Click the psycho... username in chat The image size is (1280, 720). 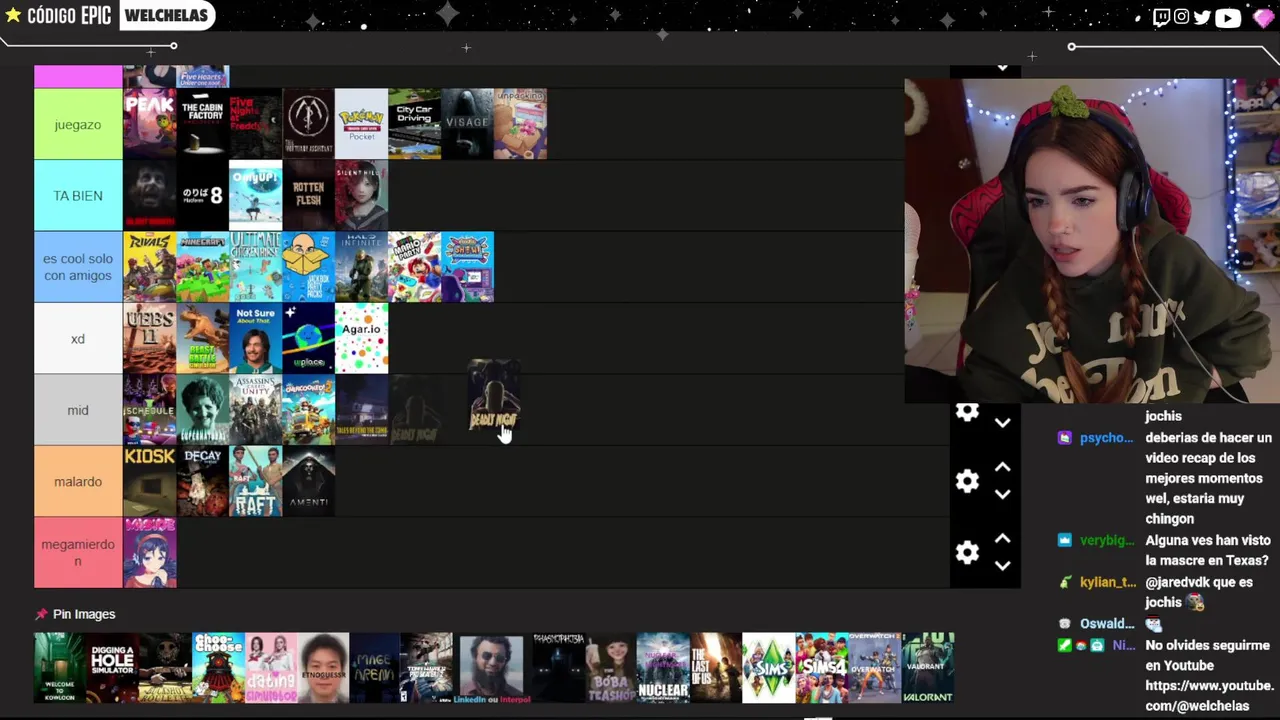[x=1107, y=438]
